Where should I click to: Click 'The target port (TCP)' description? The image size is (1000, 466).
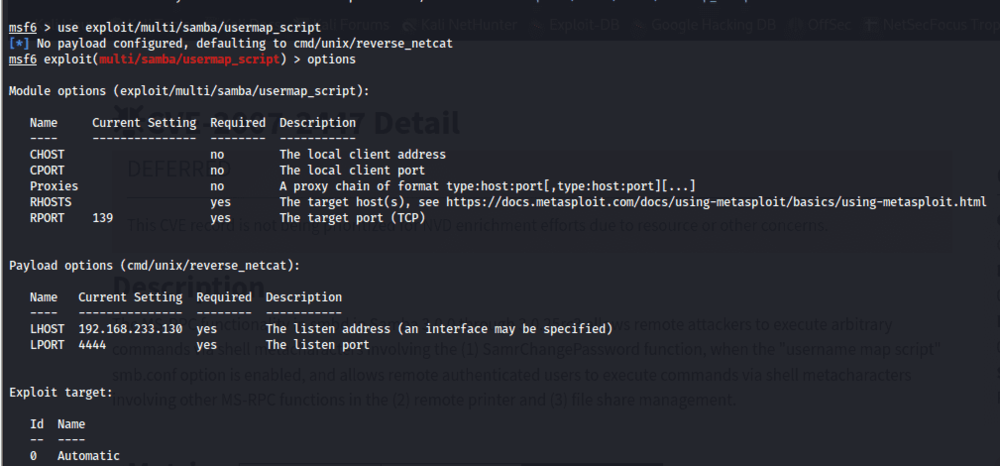pos(352,218)
